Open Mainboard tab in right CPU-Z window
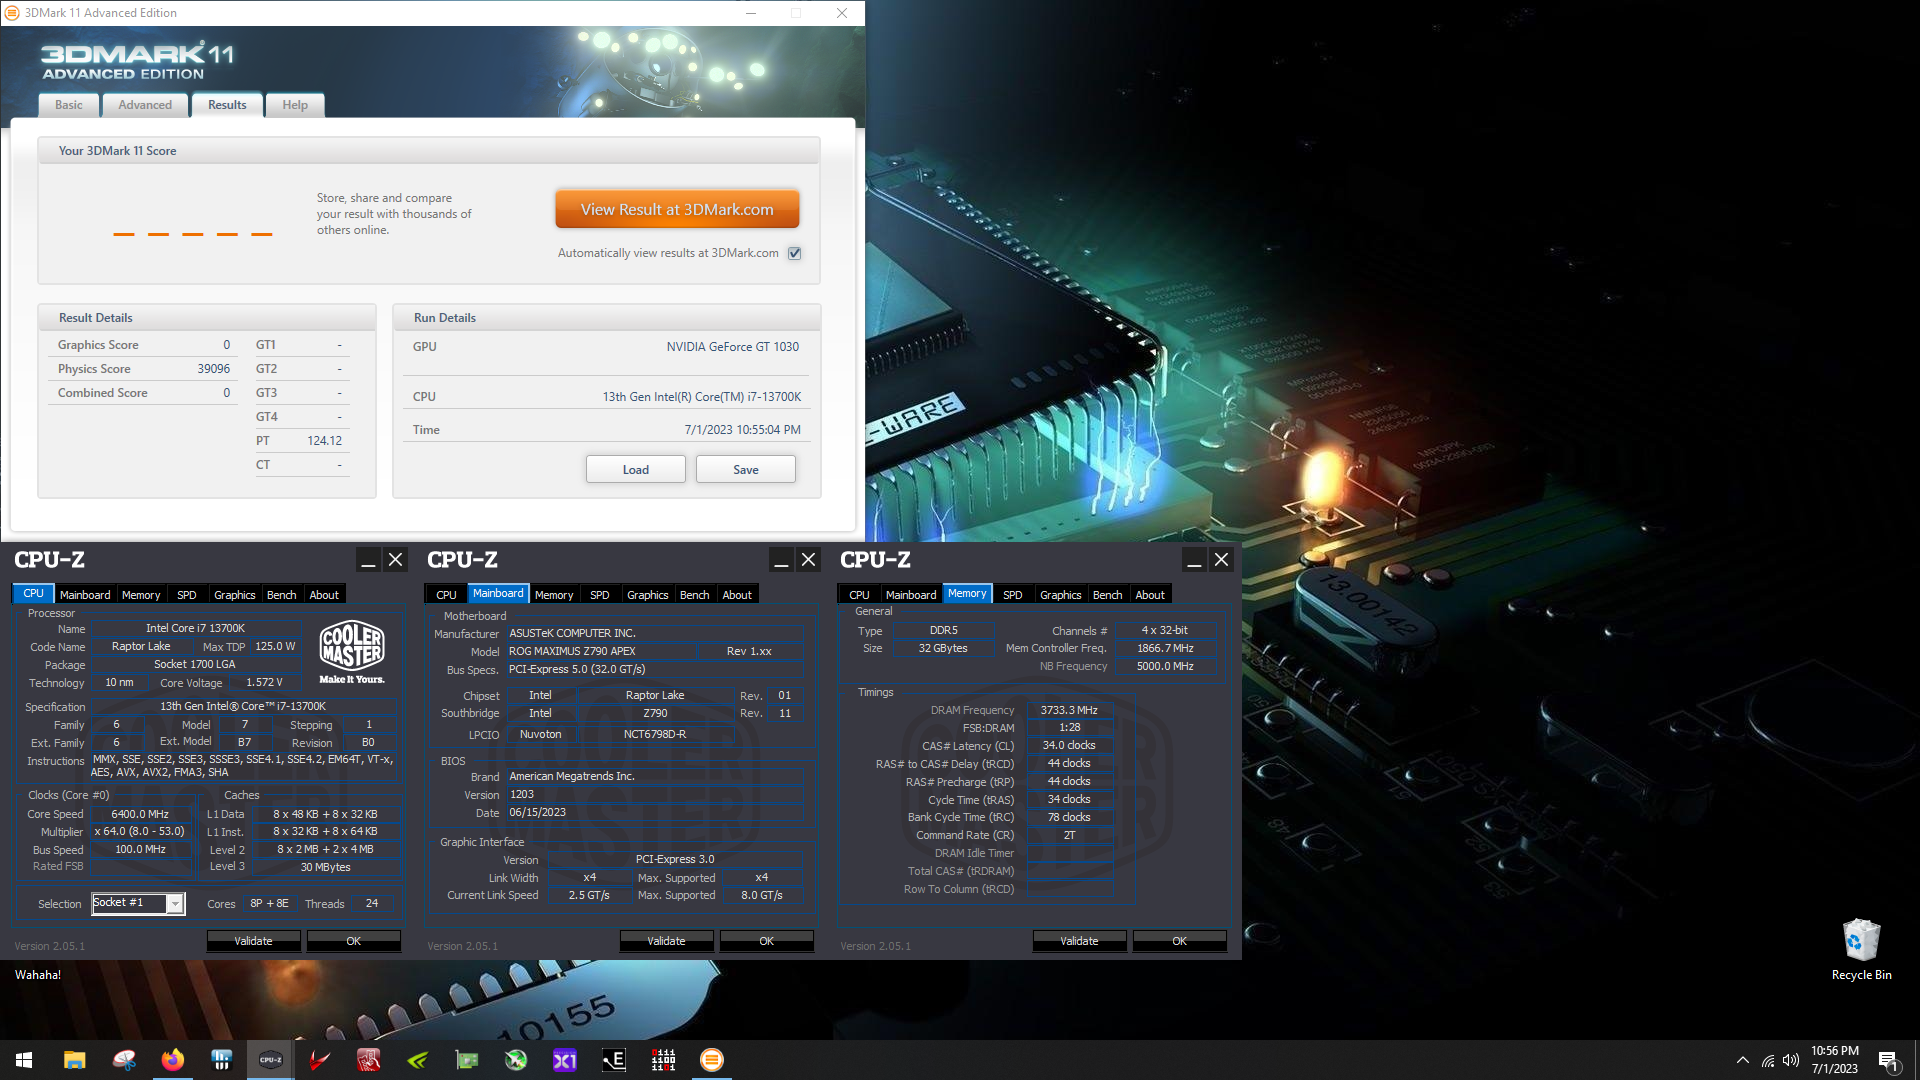1920x1080 pixels. pyautogui.click(x=911, y=595)
